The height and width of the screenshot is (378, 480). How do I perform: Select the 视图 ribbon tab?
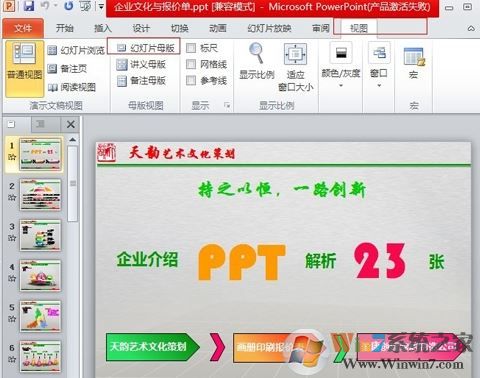(359, 28)
